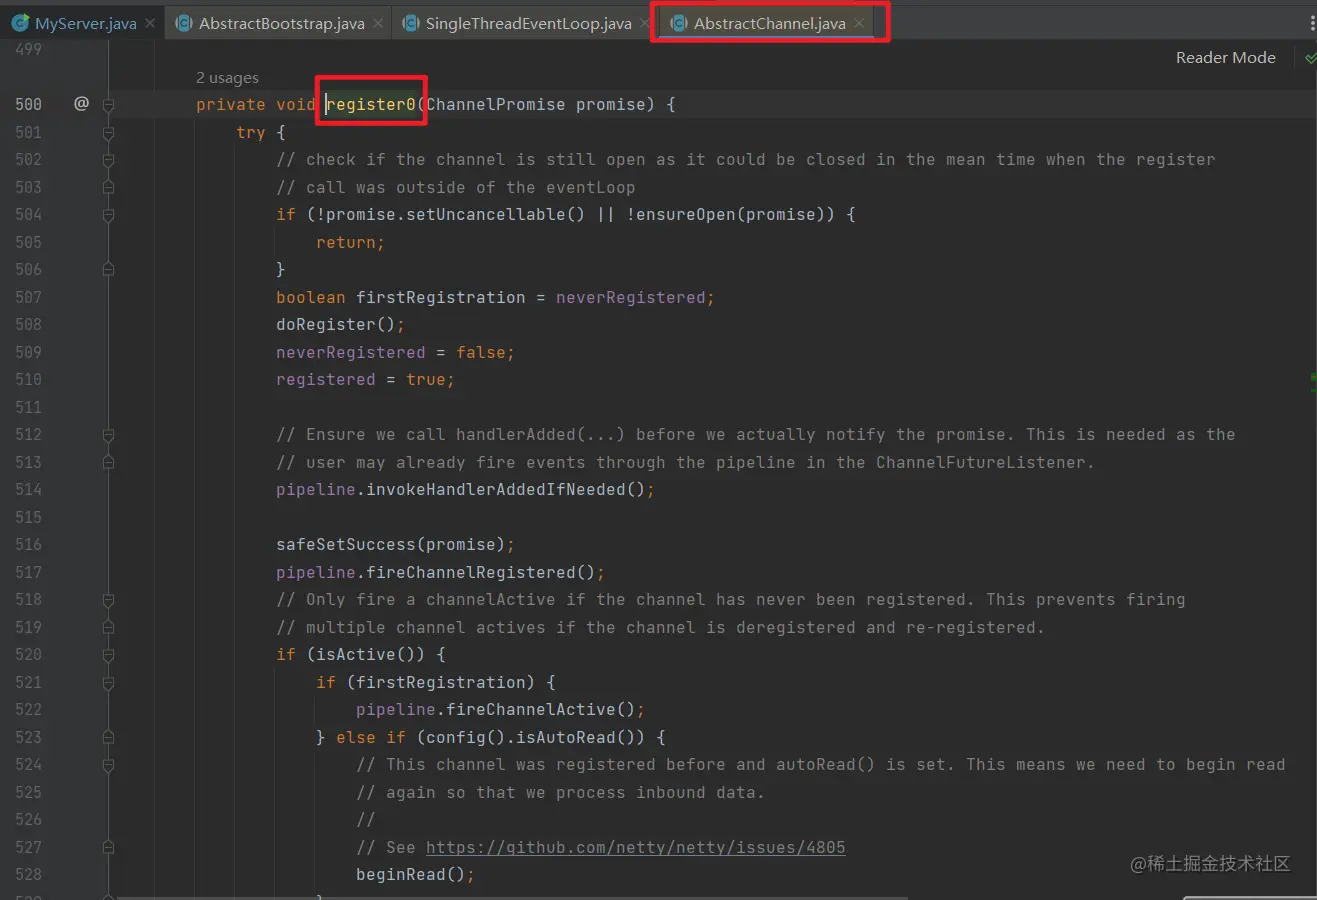Collapse the firstRegistration if block at line 521
The image size is (1317, 900).
point(108,682)
